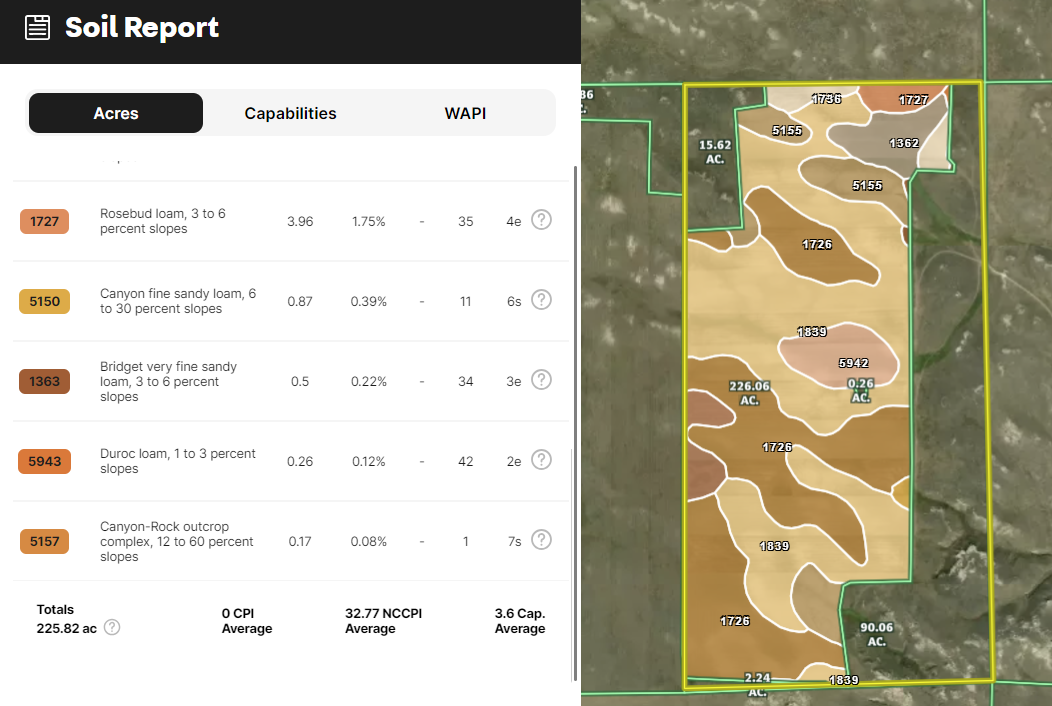Click the 226.06 AC. parcel label on map
Image resolution: width=1052 pixels, height=706 pixels.
pyautogui.click(x=749, y=392)
